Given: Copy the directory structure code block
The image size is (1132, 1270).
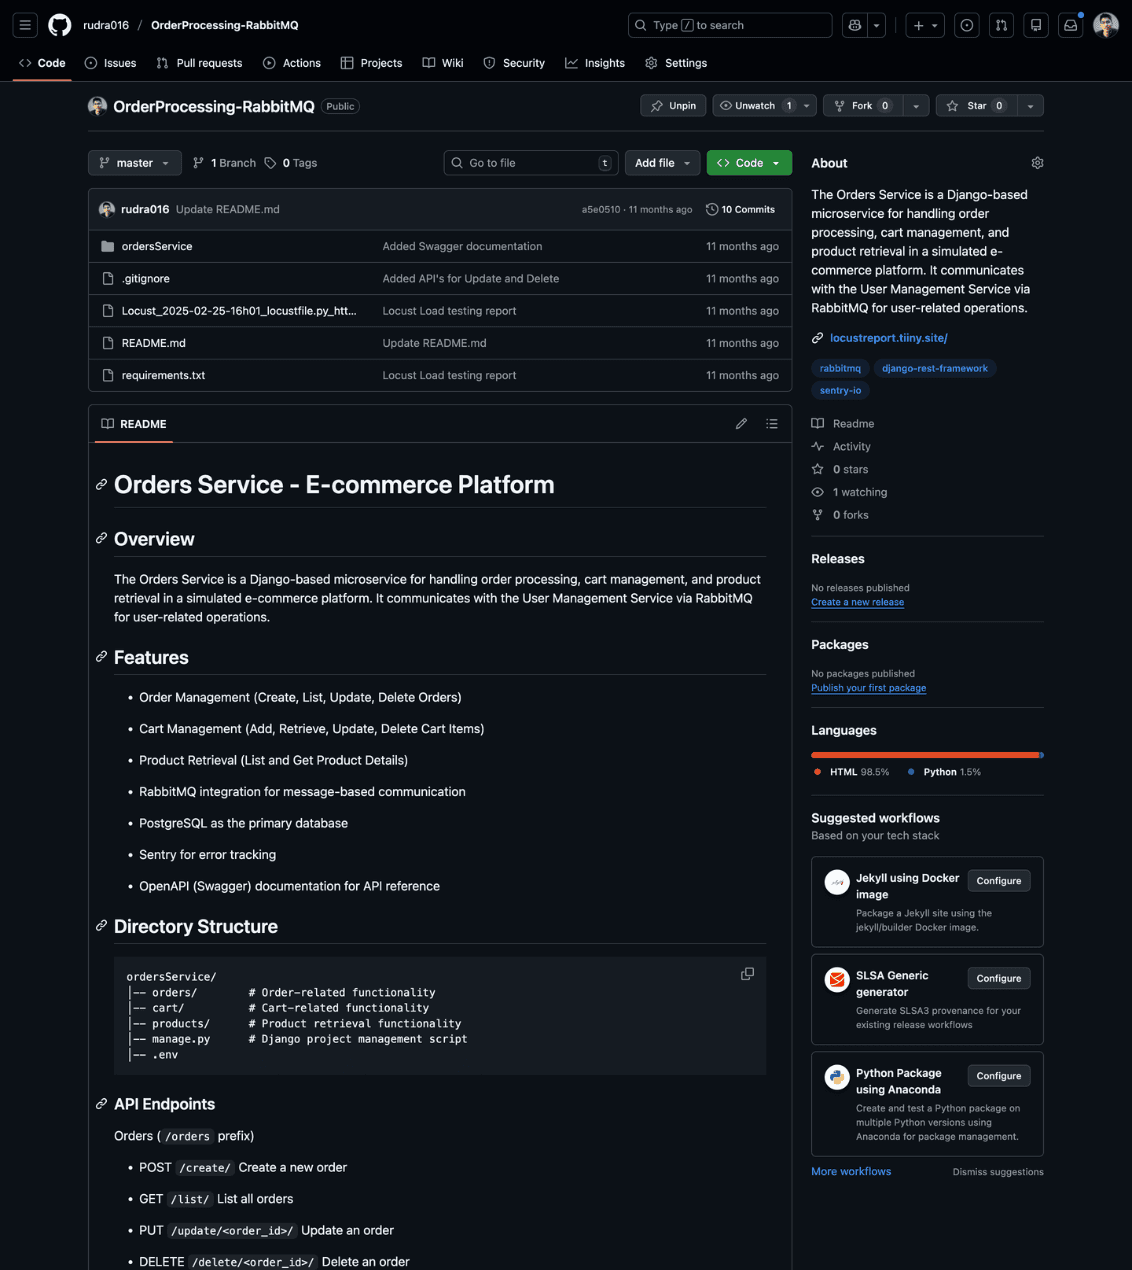Looking at the screenshot, I should (x=747, y=974).
